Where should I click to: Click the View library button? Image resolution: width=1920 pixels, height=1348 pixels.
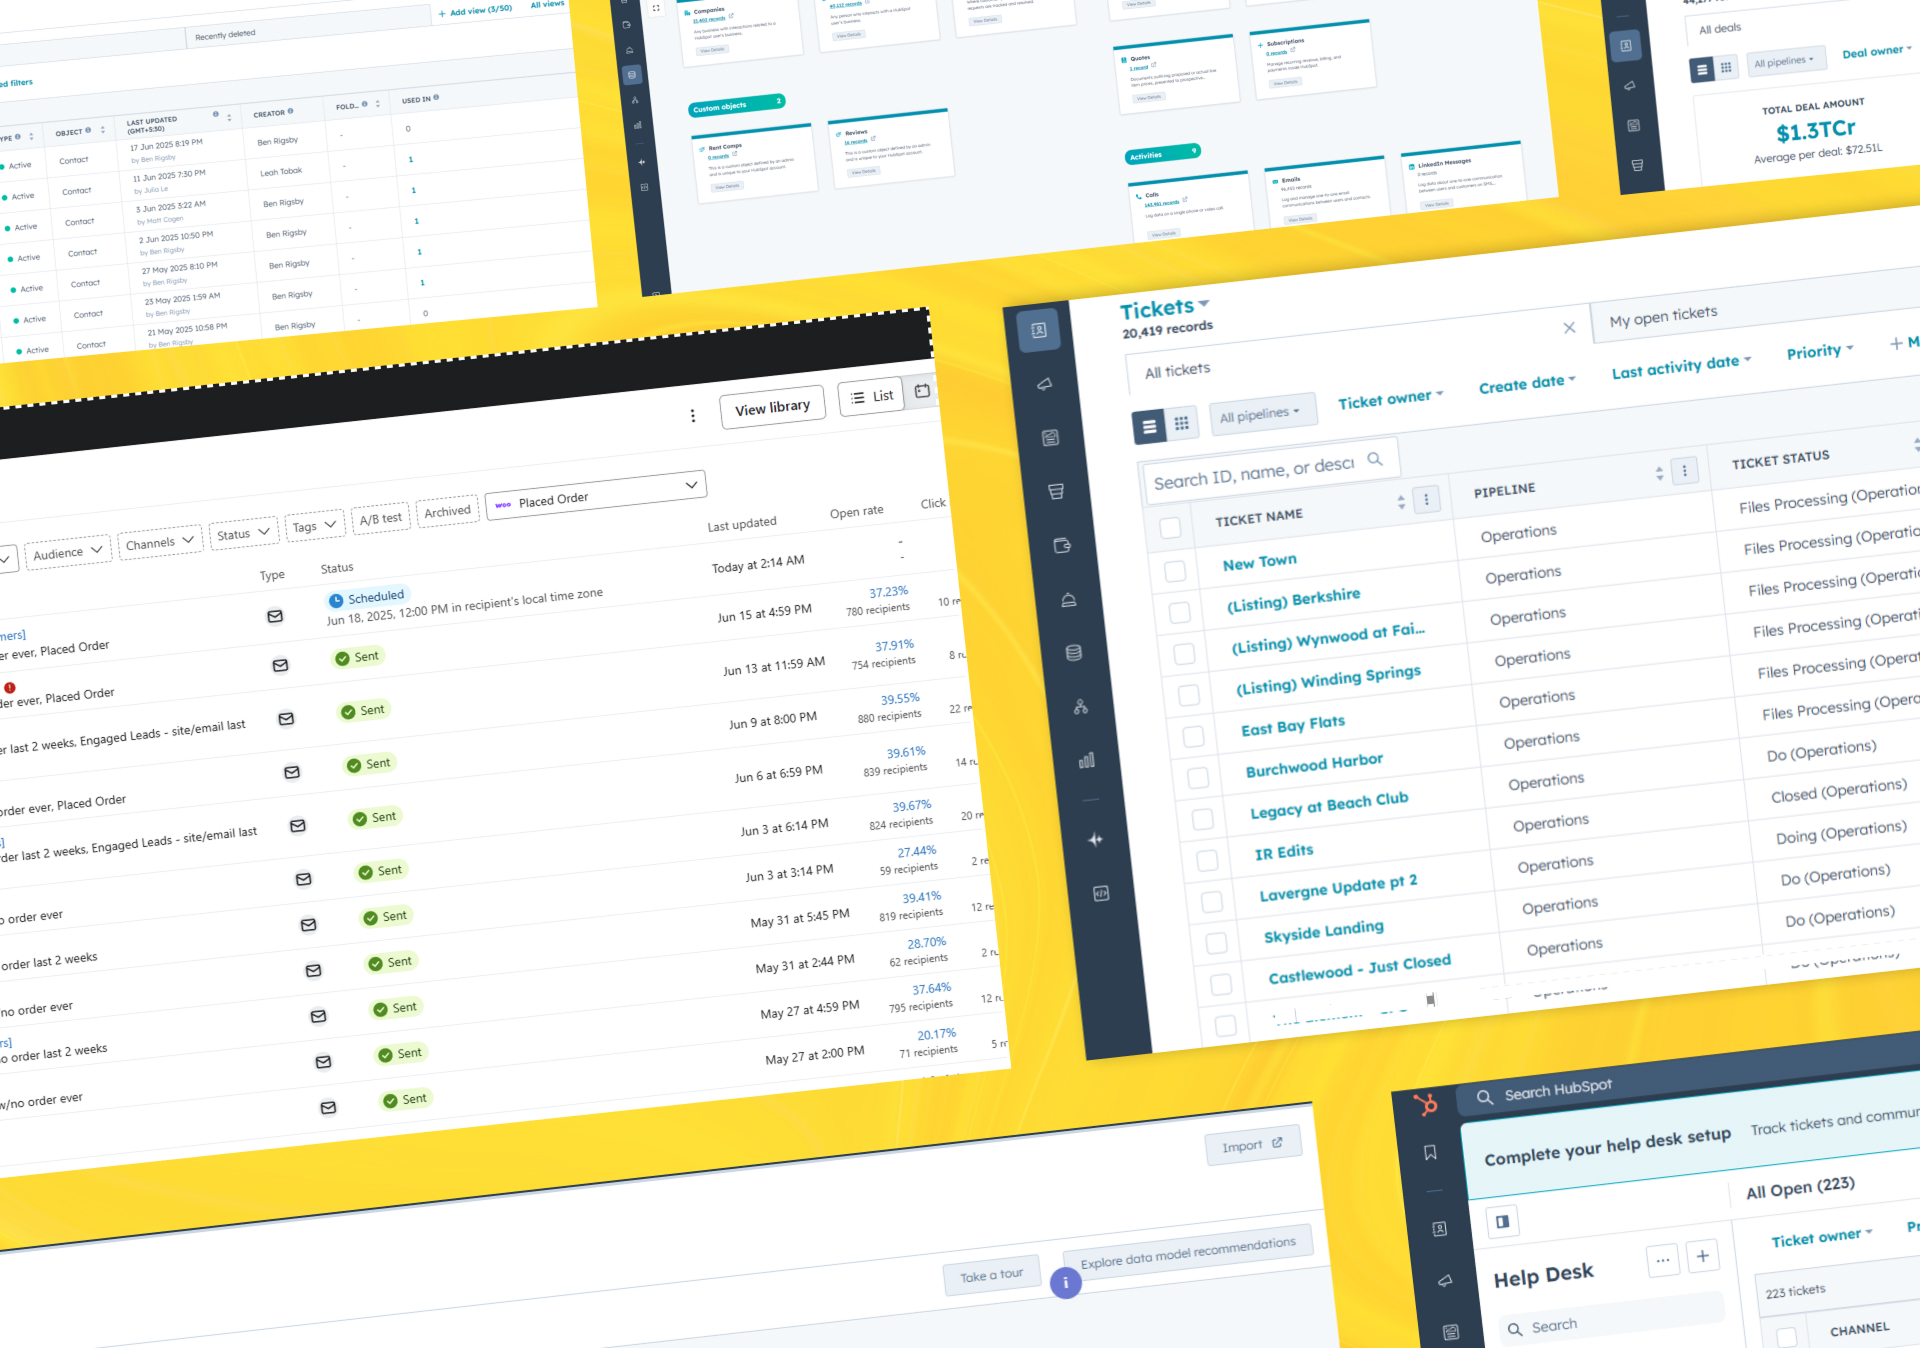click(772, 408)
